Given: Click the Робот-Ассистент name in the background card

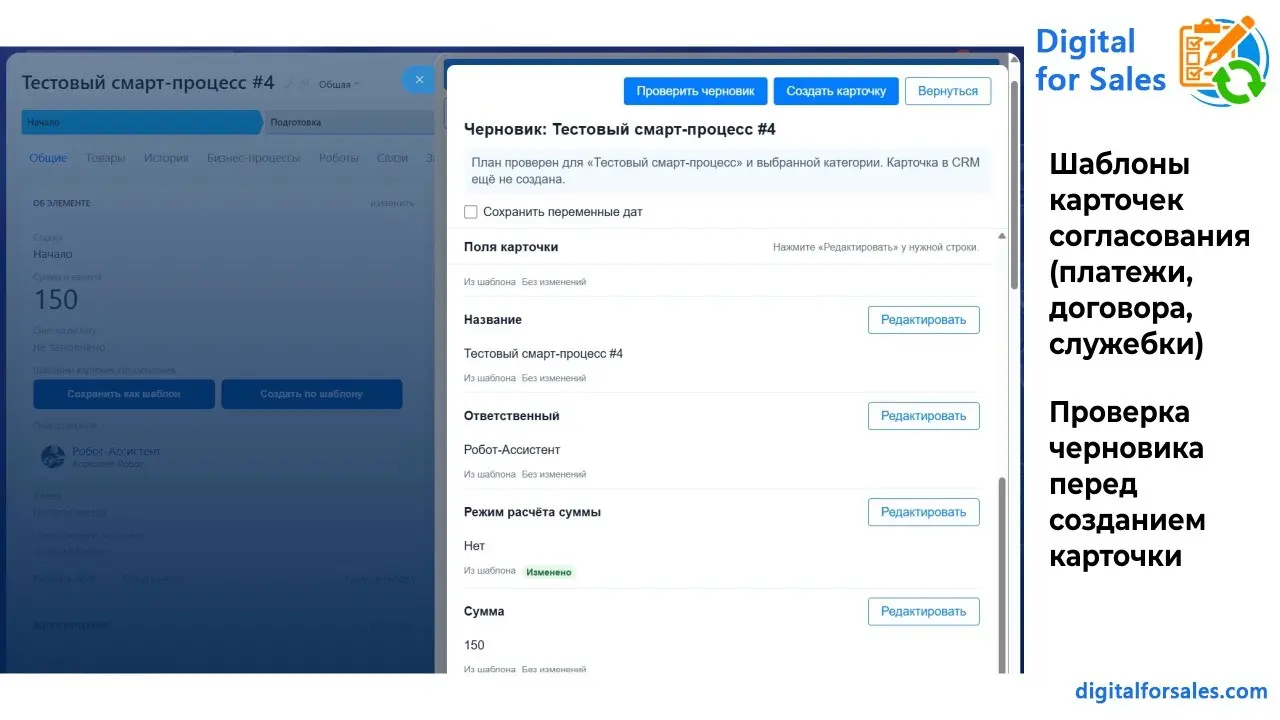Looking at the screenshot, I should pyautogui.click(x=116, y=452).
